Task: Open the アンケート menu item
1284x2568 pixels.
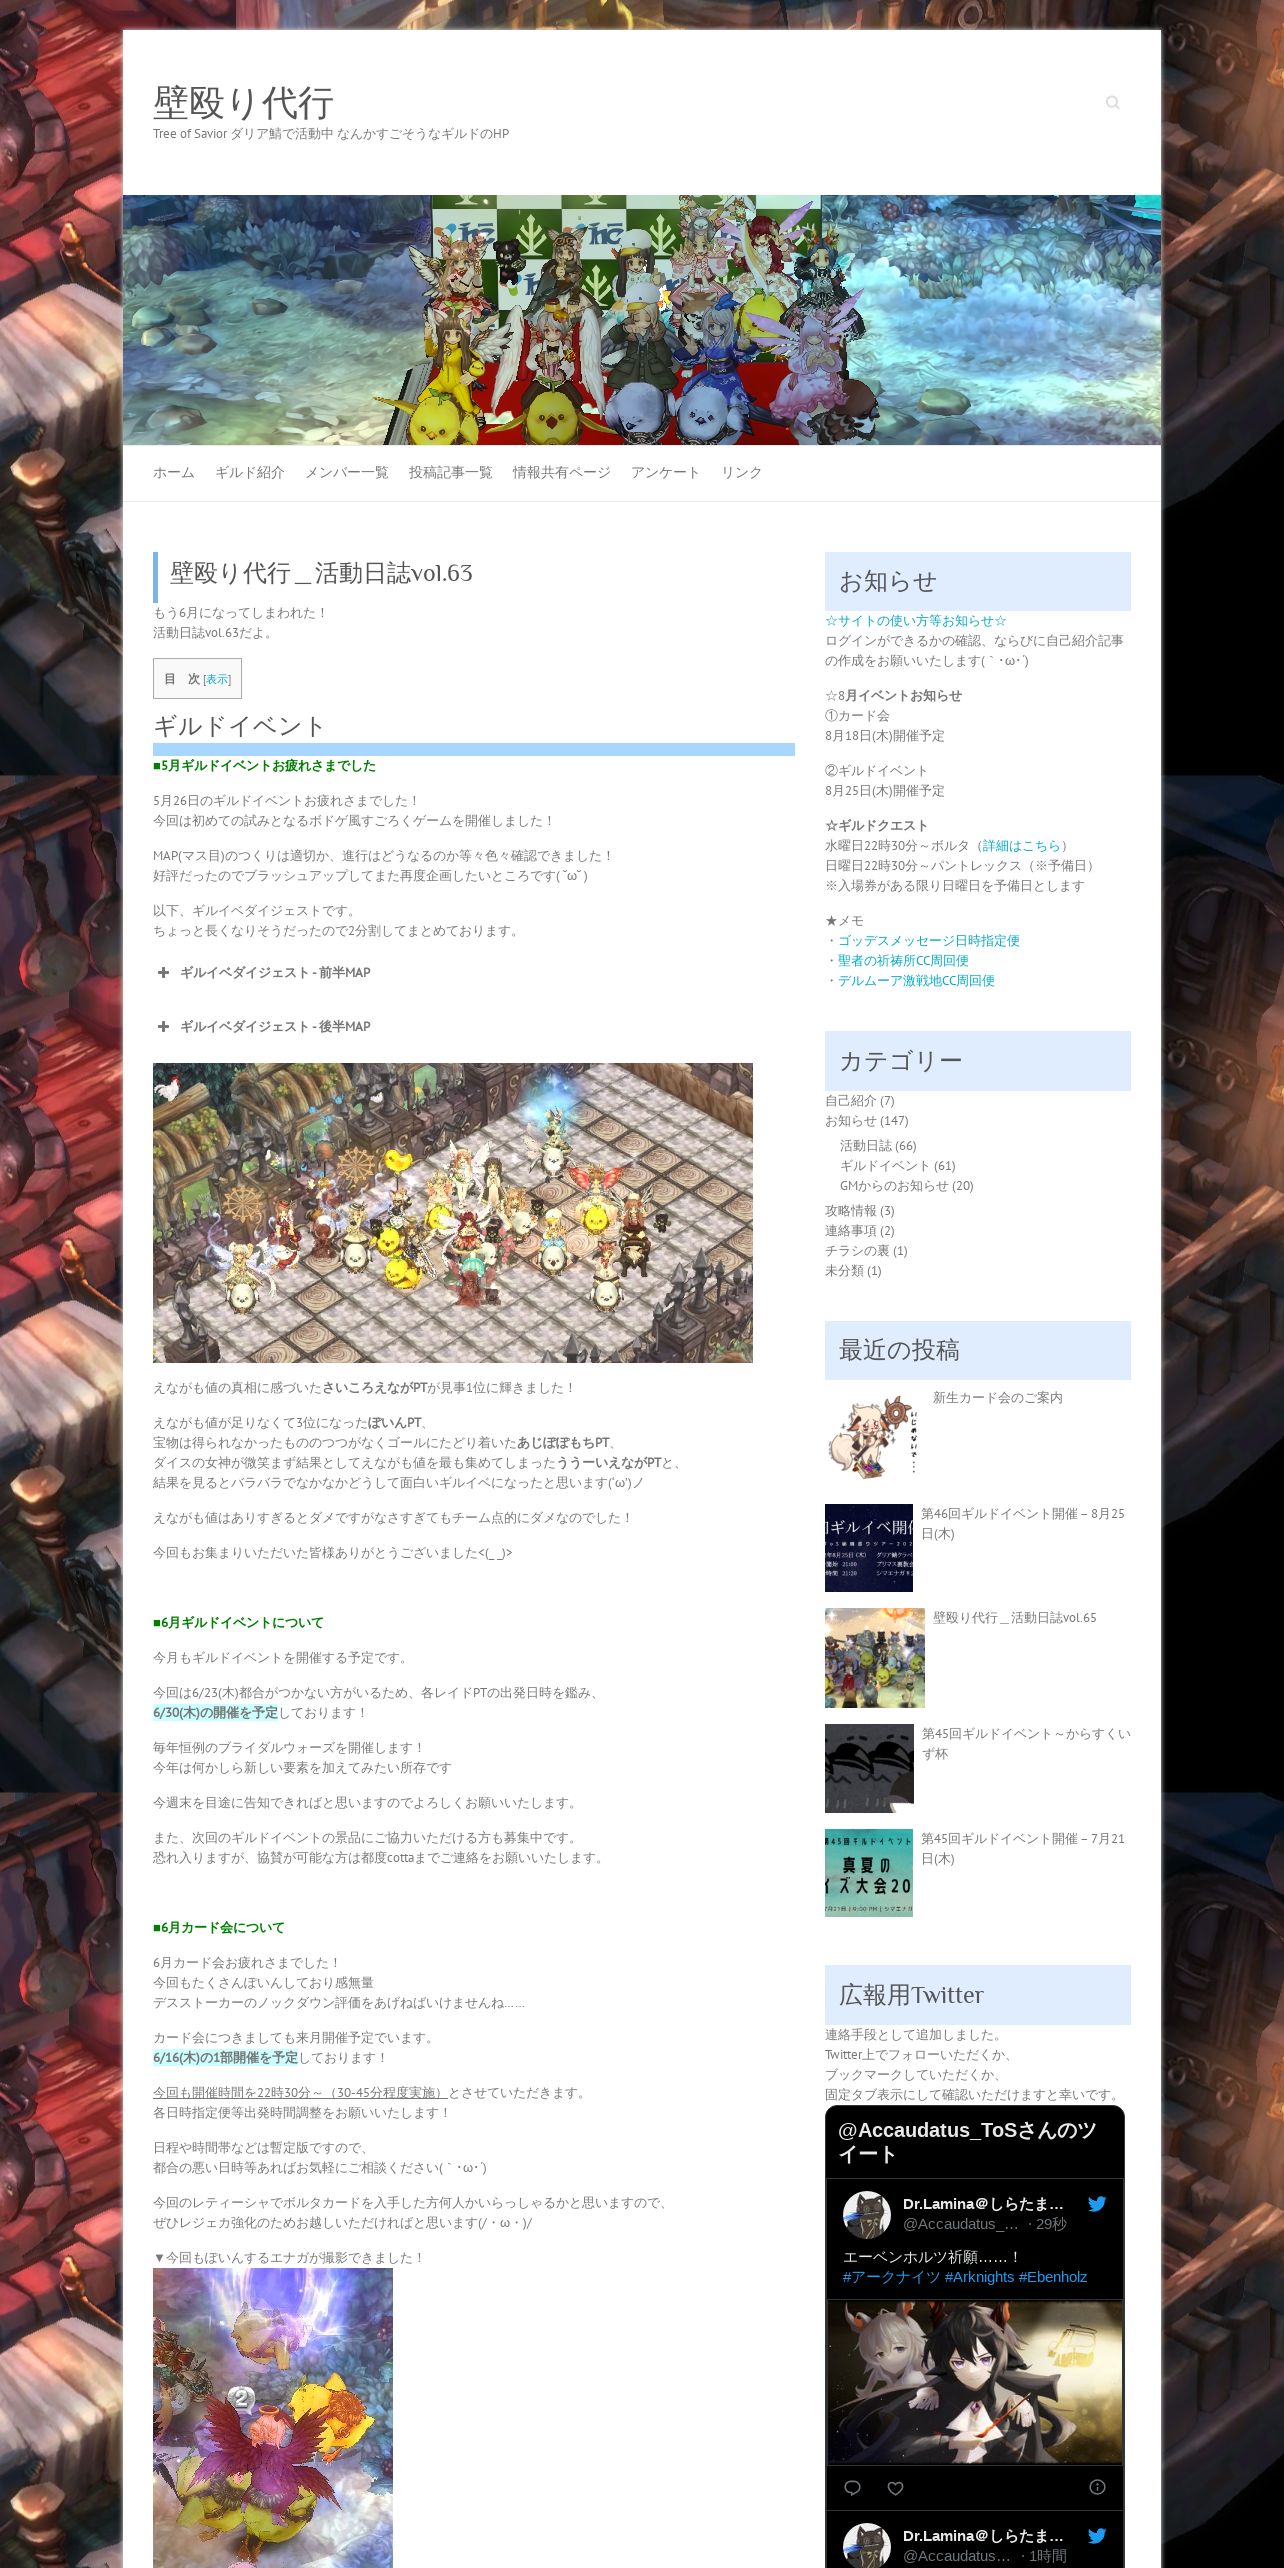Action: click(x=665, y=472)
